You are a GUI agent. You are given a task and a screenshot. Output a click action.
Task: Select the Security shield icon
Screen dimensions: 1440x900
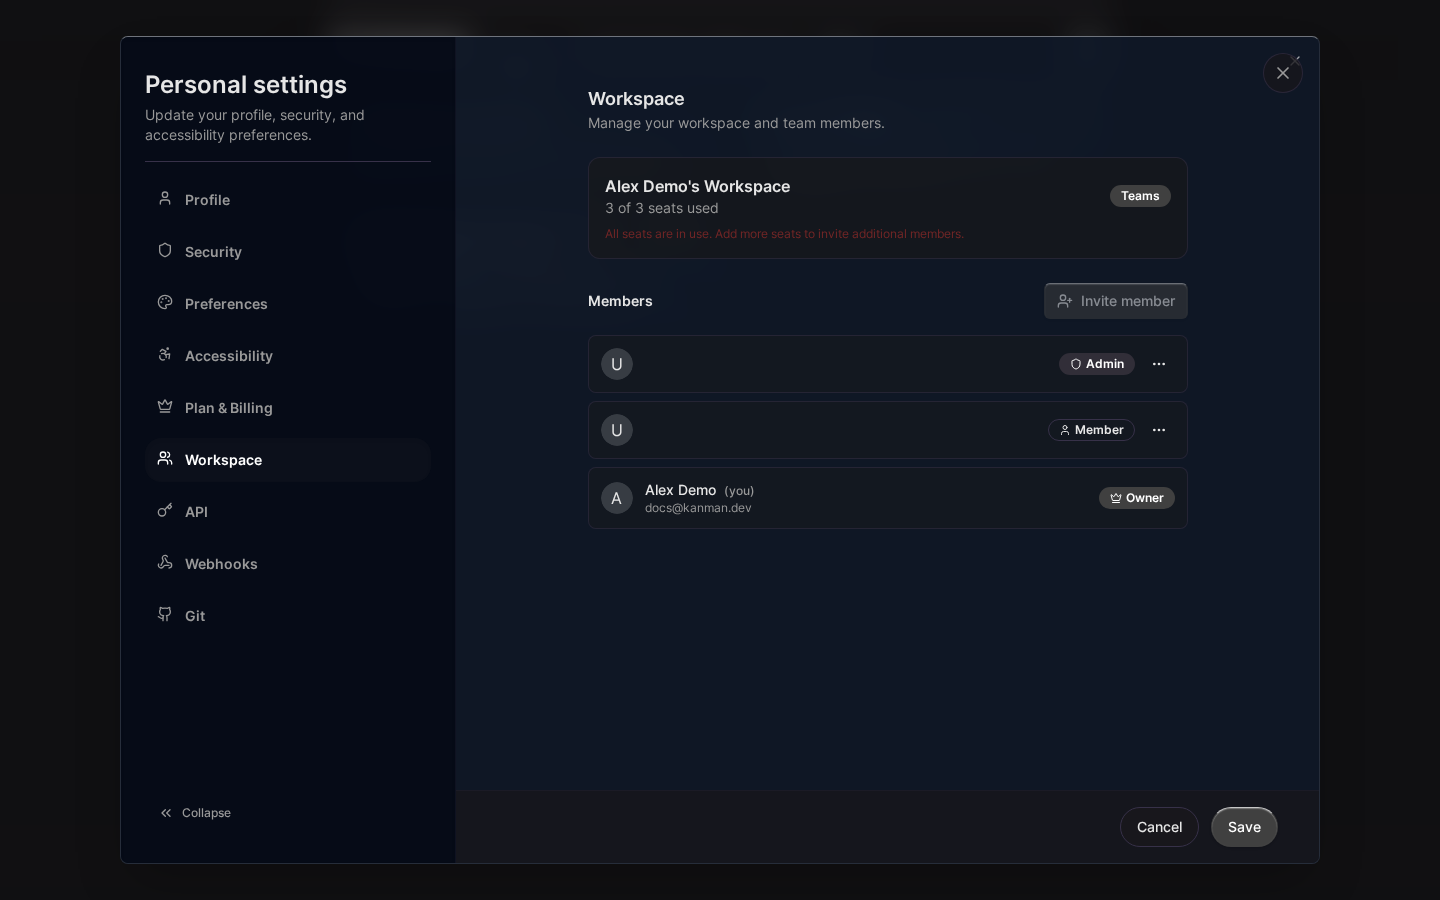(x=165, y=250)
